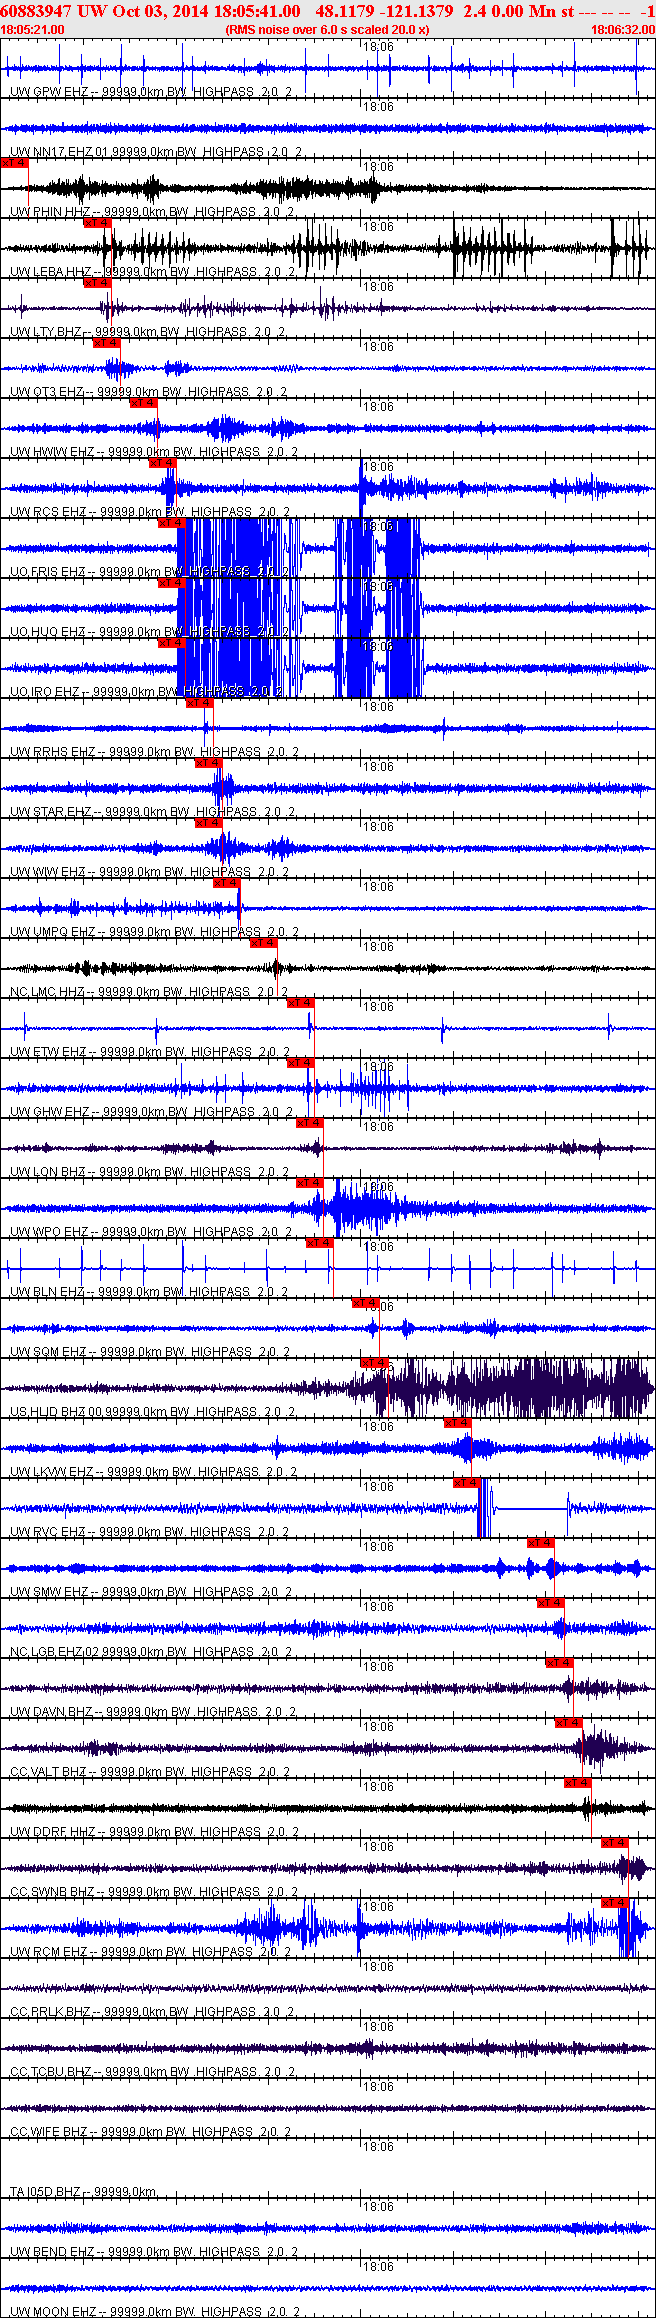This screenshot has width=656, height=2318.
Task: Click the UW GPW EHZ station label
Action: 151,92
